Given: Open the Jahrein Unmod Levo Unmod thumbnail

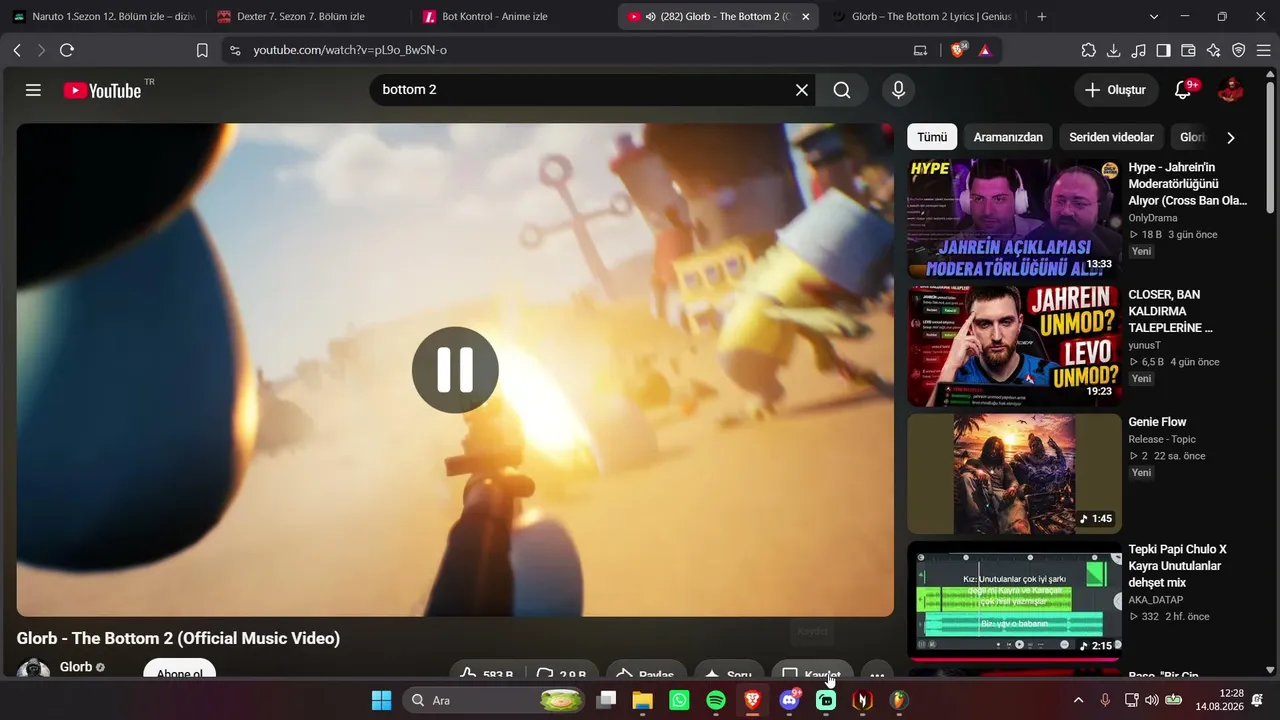Looking at the screenshot, I should pyautogui.click(x=1014, y=346).
